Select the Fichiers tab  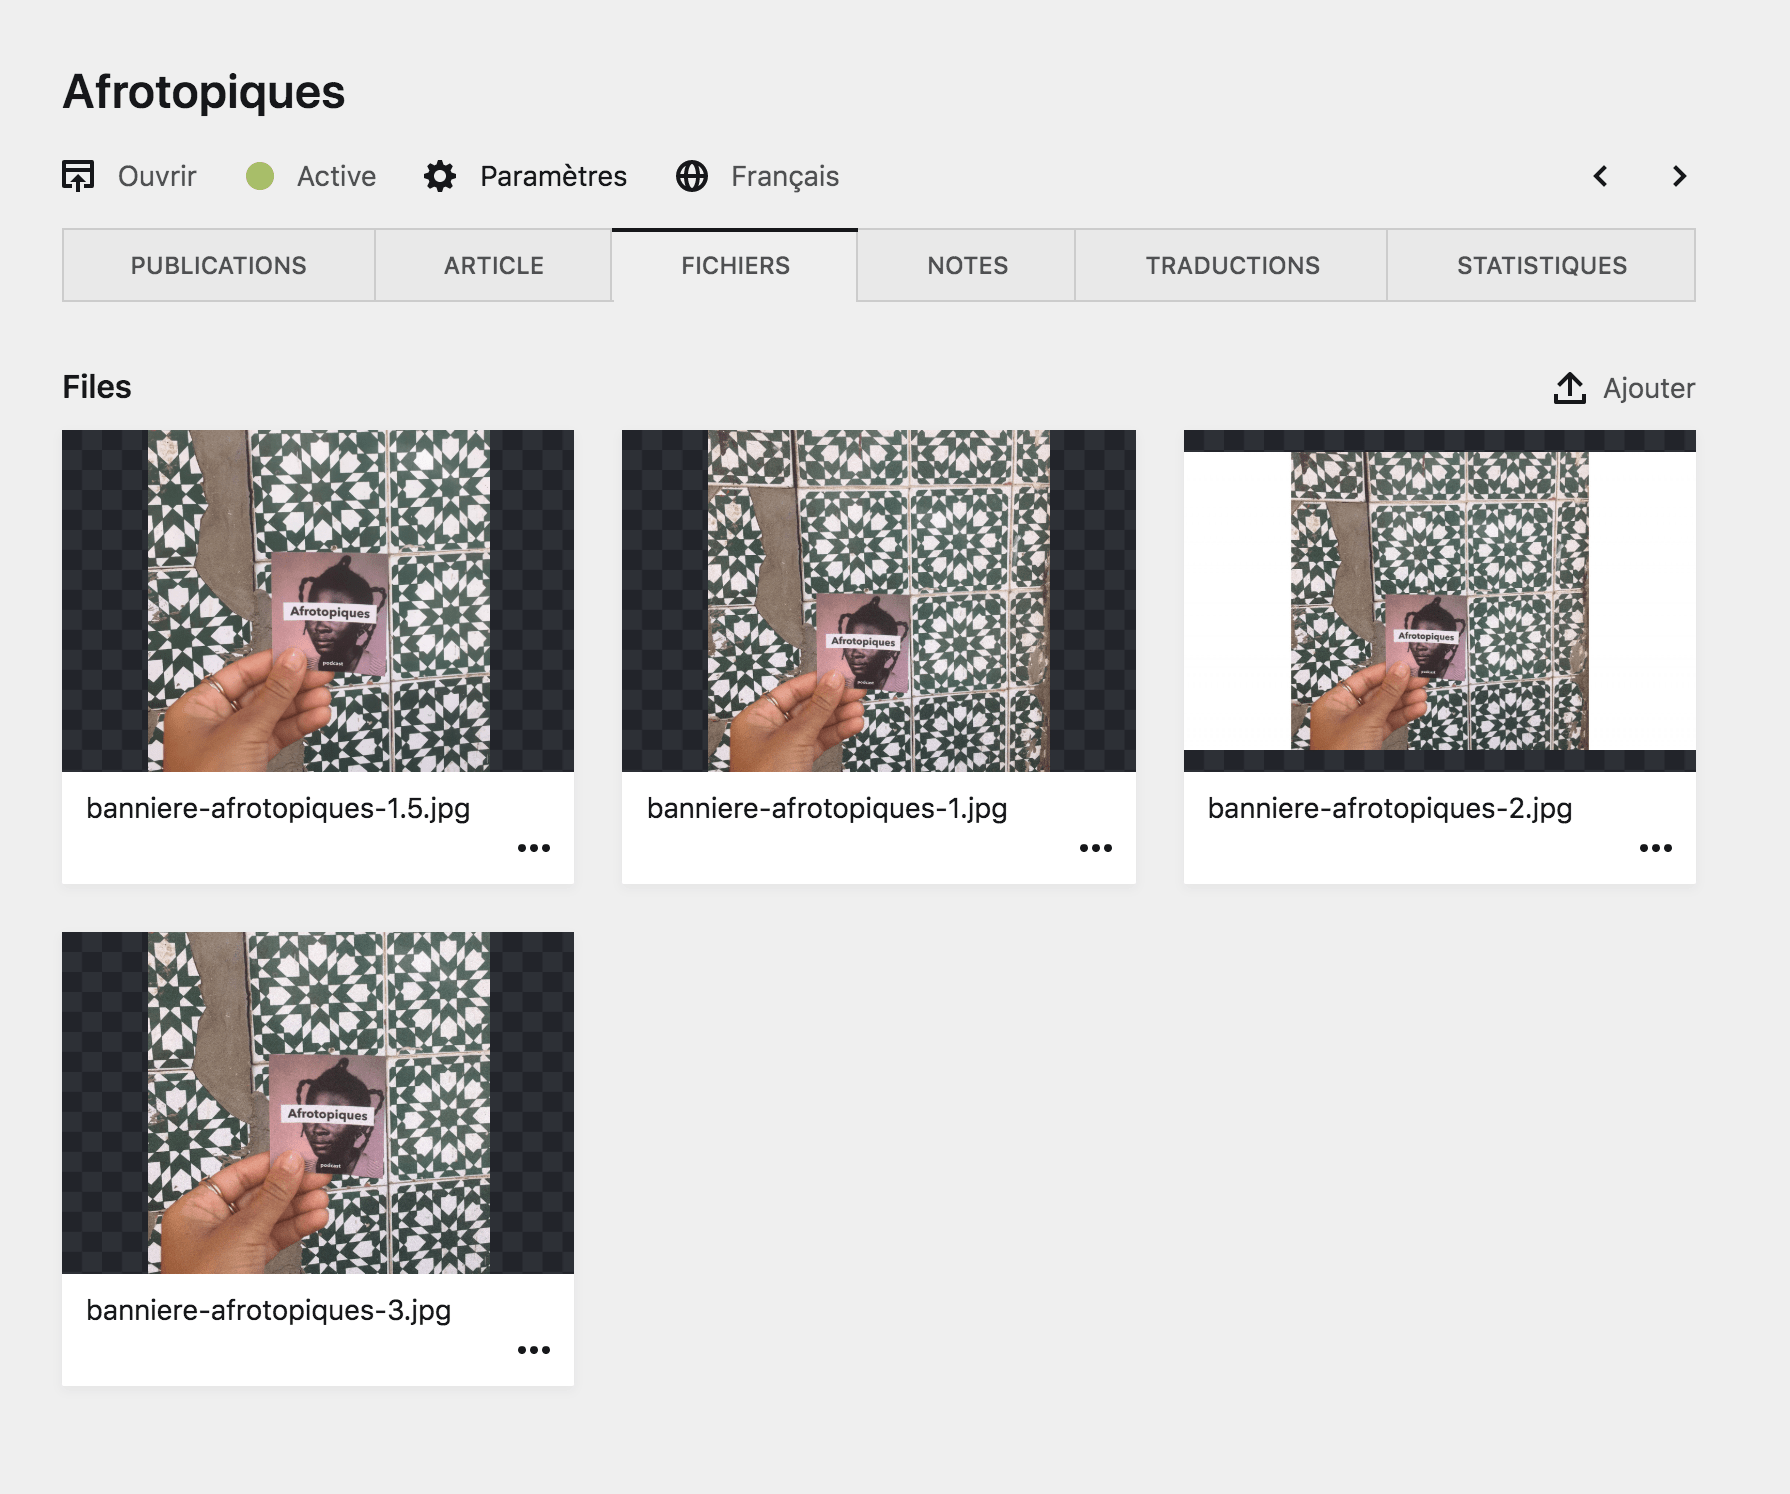click(735, 265)
